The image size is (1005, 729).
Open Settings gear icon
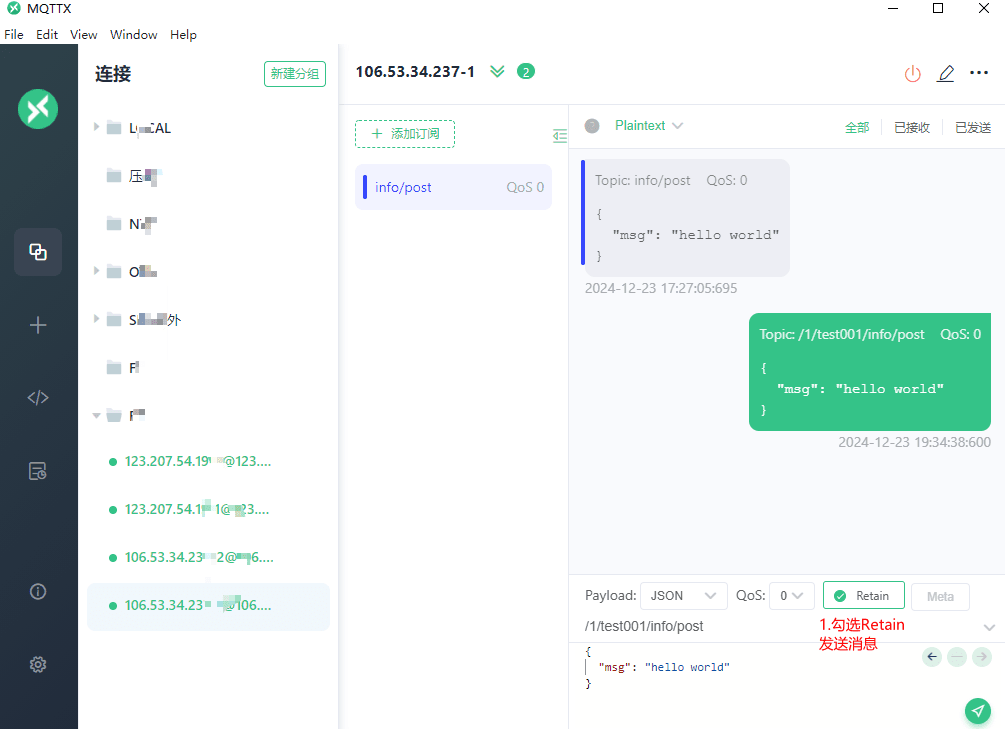tap(38, 664)
